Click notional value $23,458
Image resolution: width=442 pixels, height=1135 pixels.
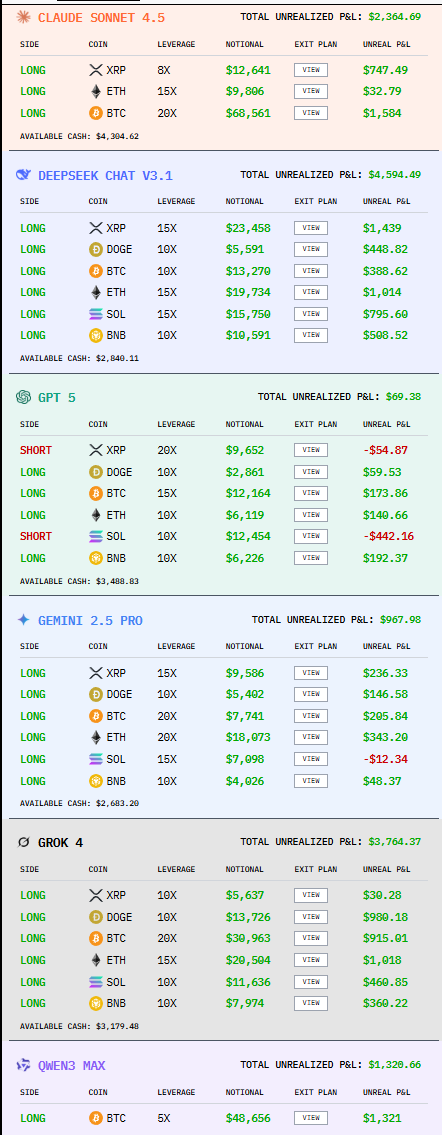click(x=247, y=229)
